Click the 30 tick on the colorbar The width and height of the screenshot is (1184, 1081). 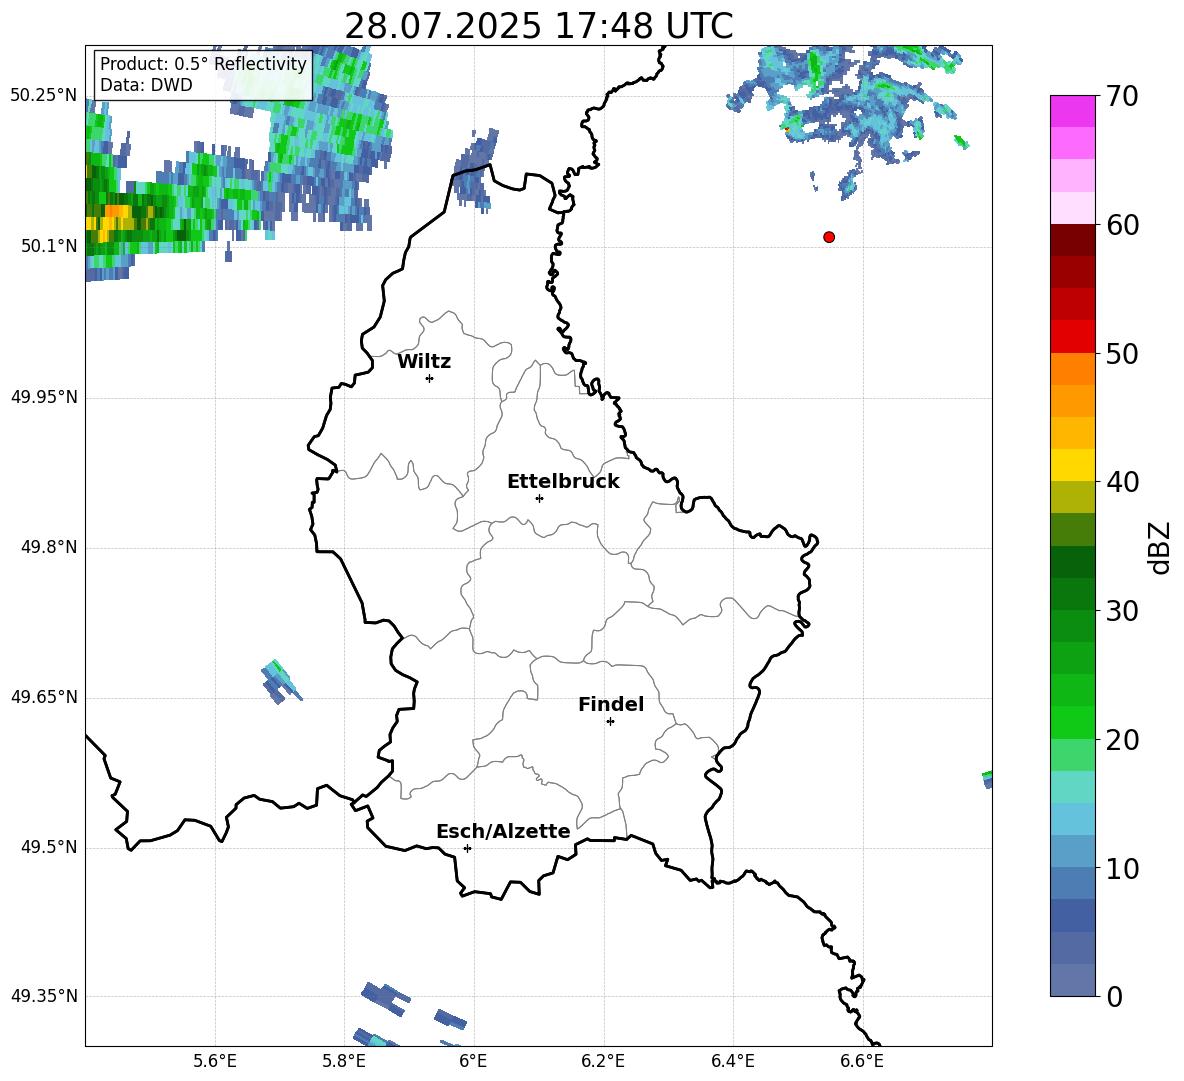1121,611
